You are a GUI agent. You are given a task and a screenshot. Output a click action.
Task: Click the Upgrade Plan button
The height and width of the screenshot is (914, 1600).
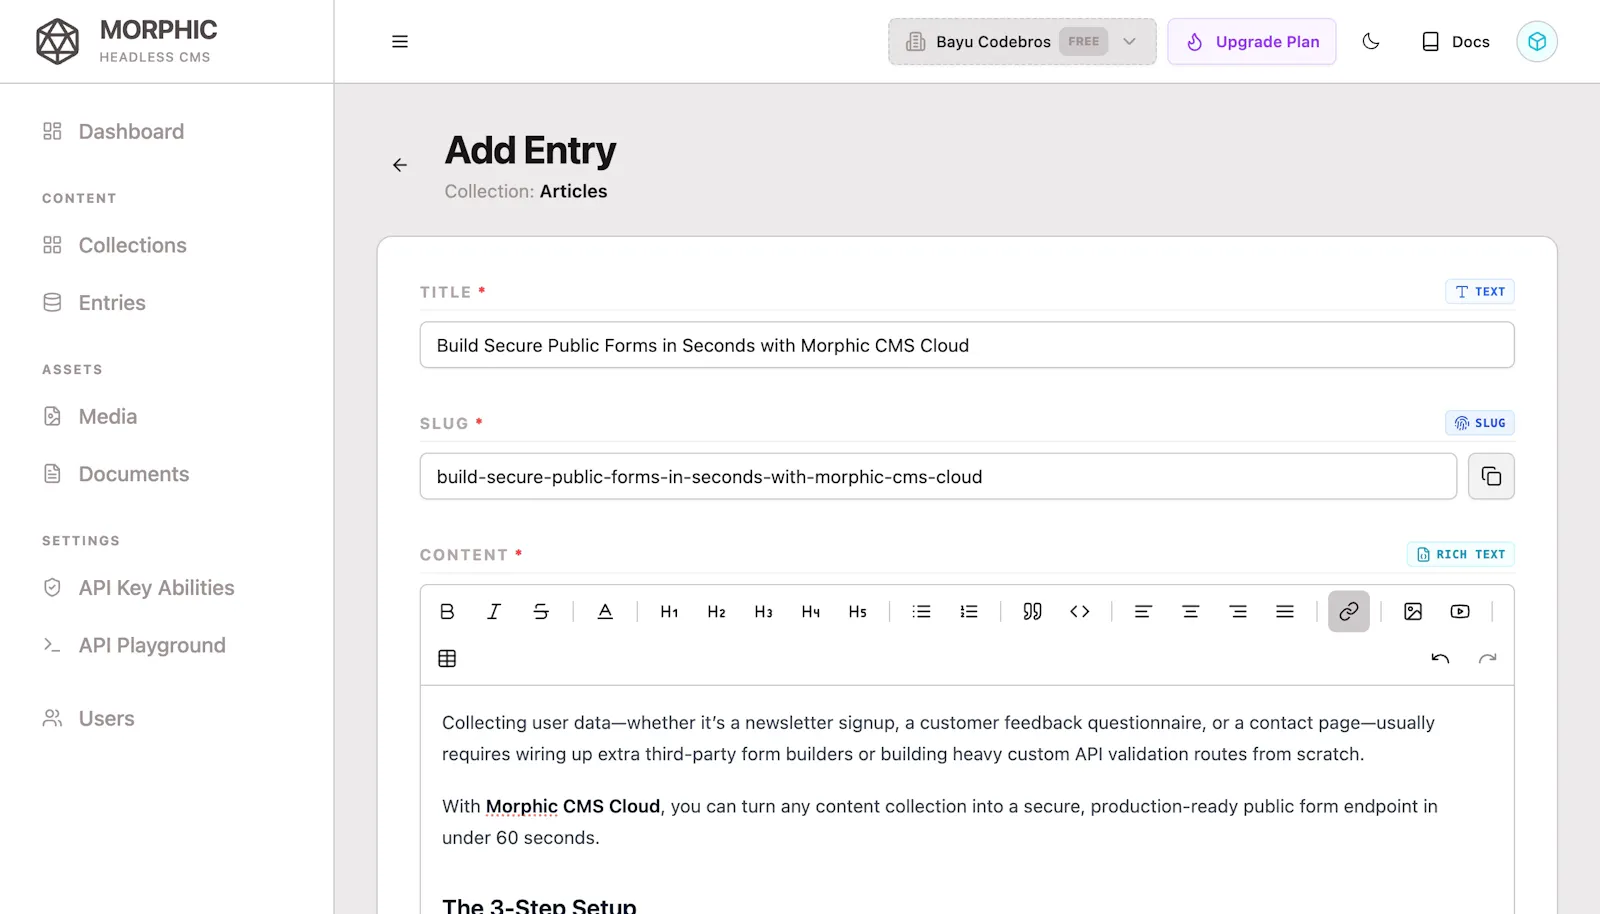coord(1252,41)
